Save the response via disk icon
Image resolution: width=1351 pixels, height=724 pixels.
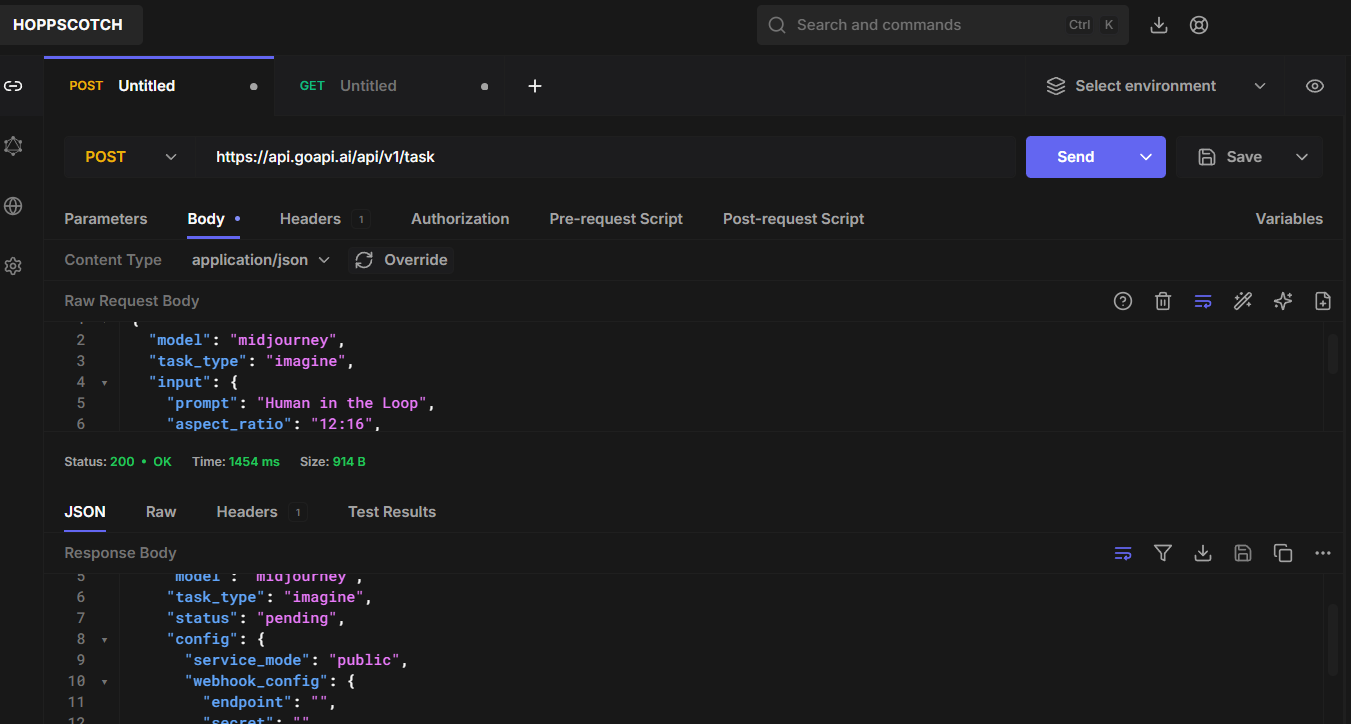pos(1242,552)
